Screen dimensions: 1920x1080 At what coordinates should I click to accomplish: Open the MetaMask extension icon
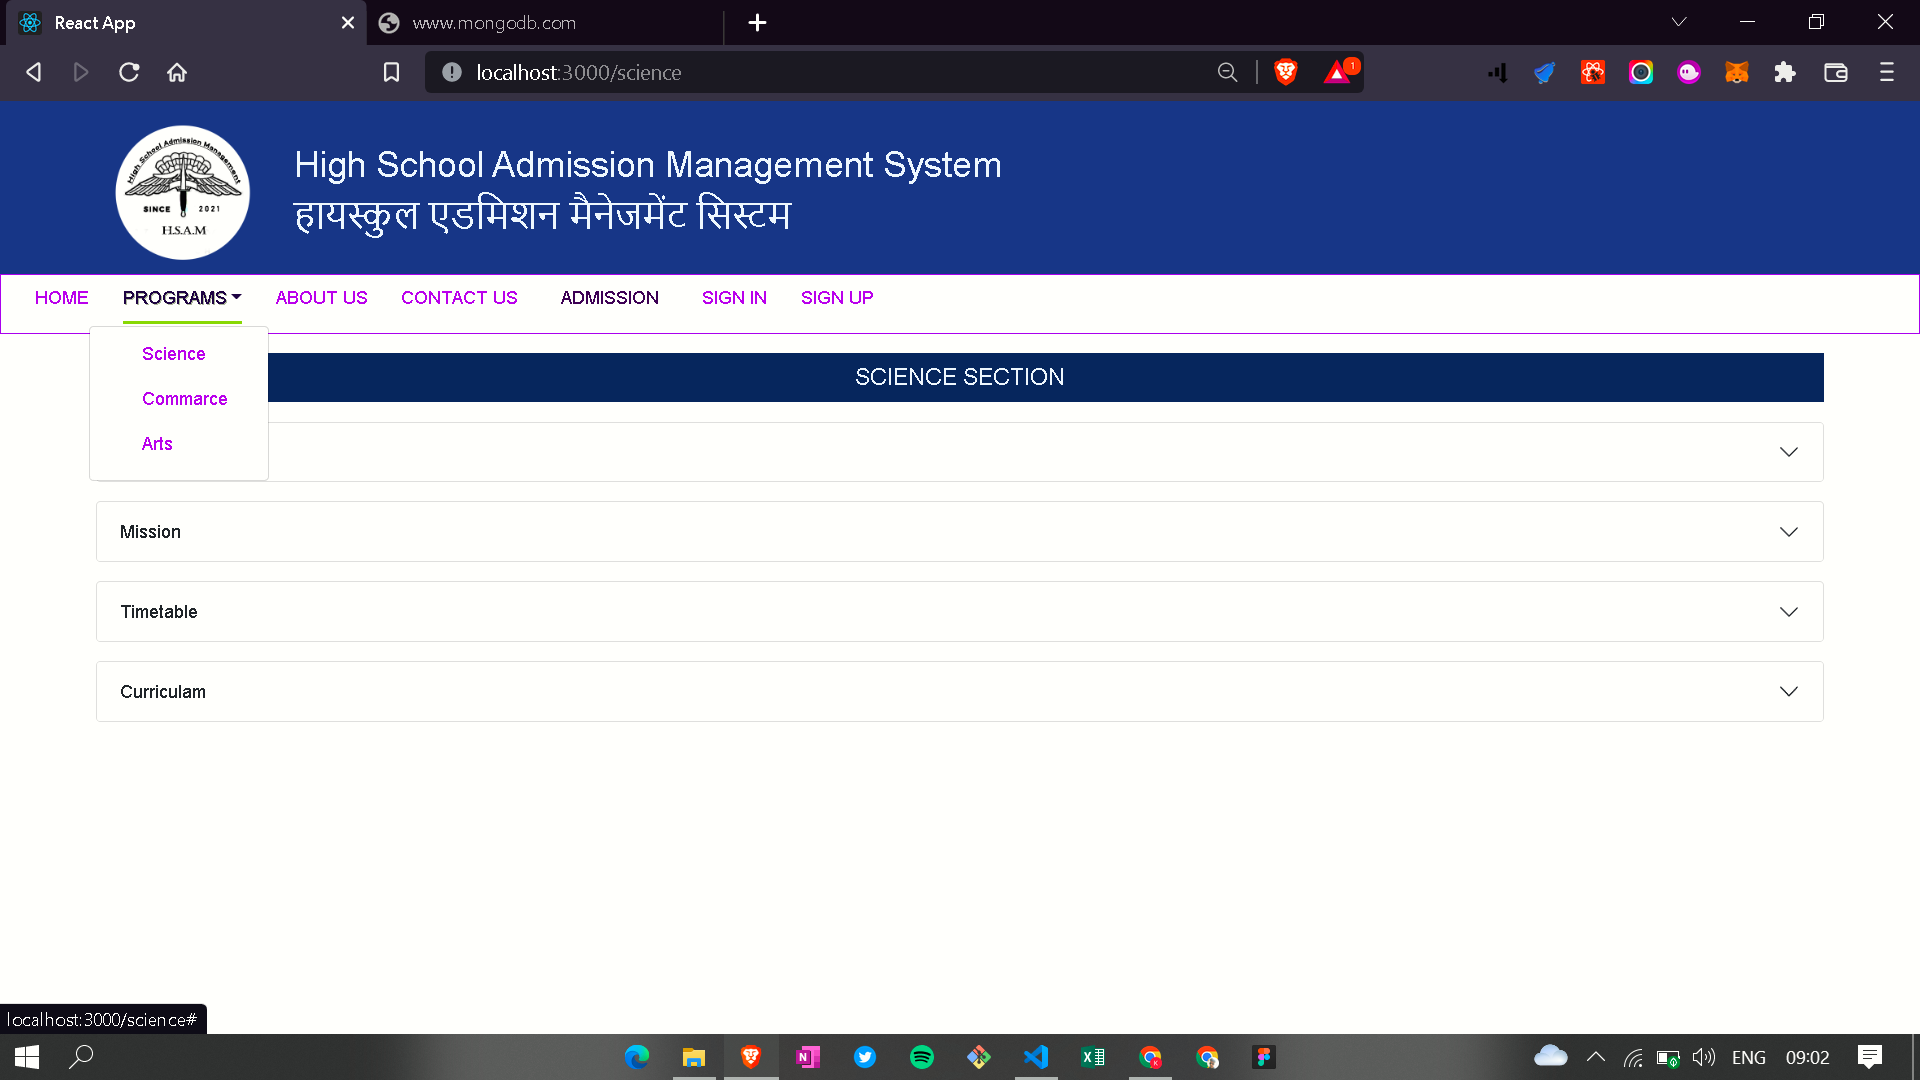[1737, 72]
